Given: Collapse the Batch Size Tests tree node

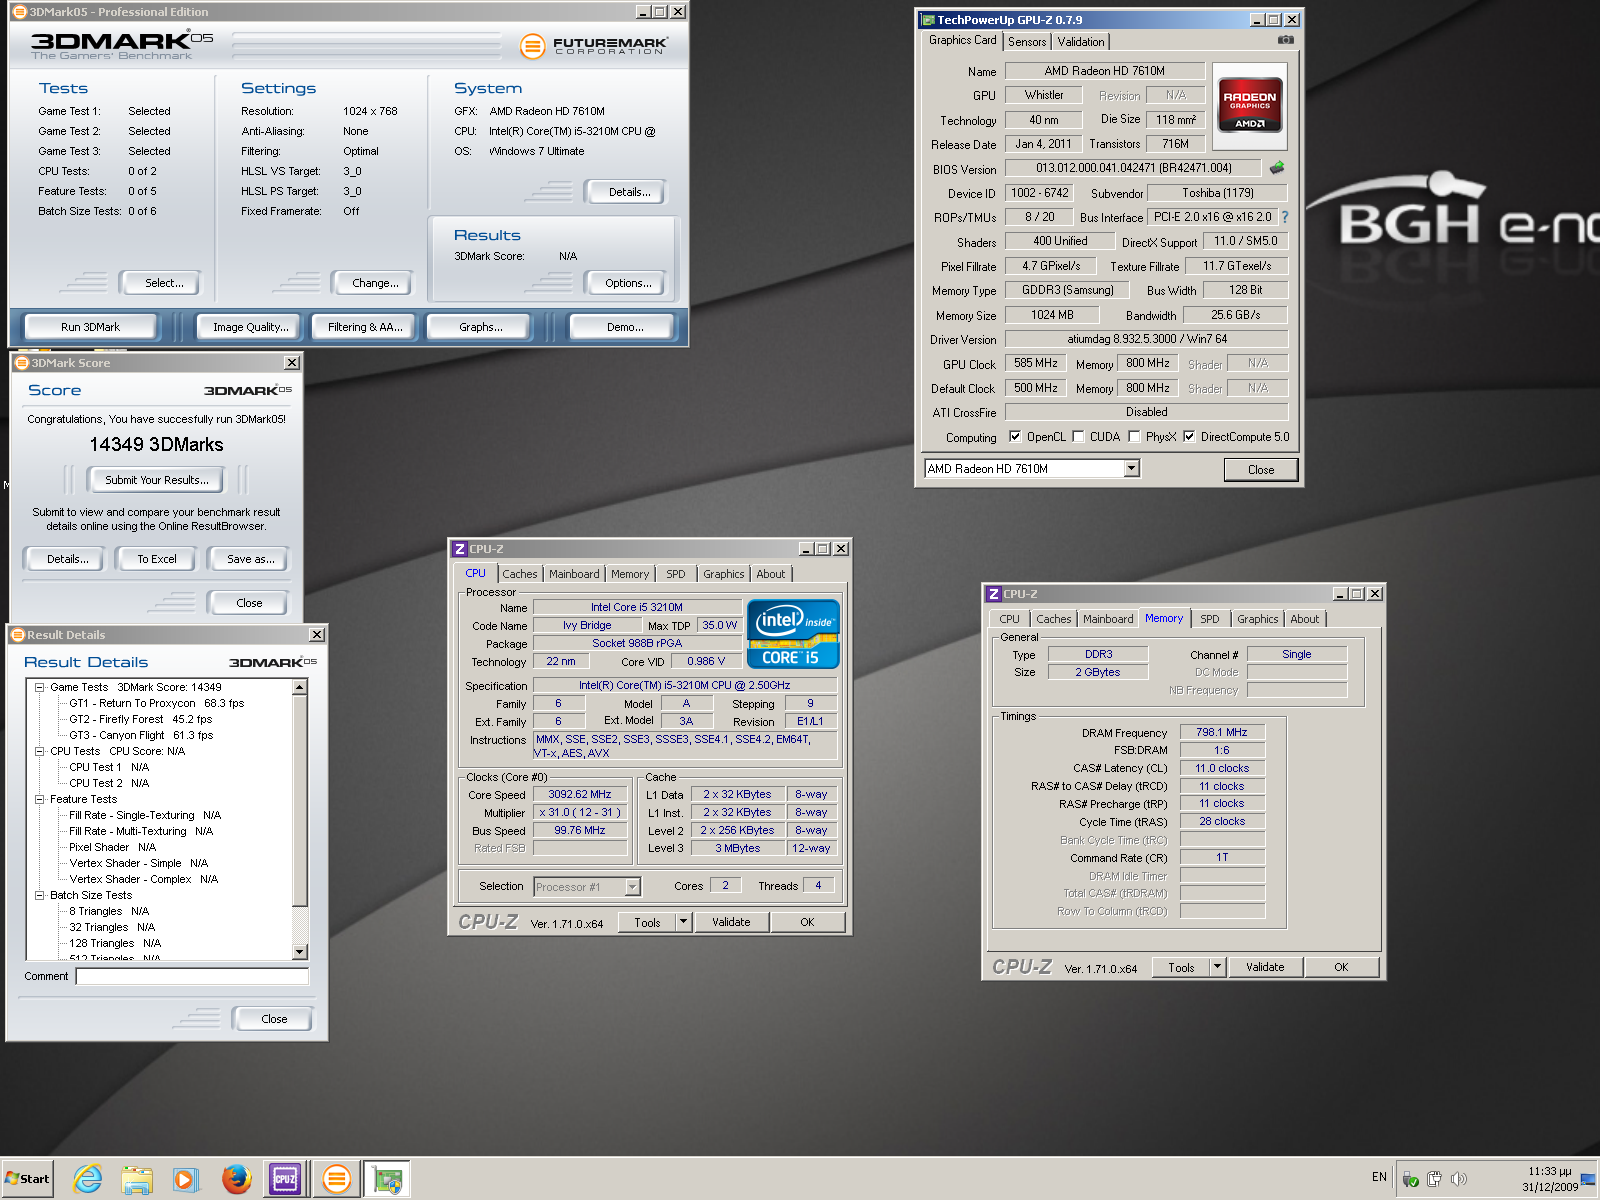Looking at the screenshot, I should tap(40, 895).
